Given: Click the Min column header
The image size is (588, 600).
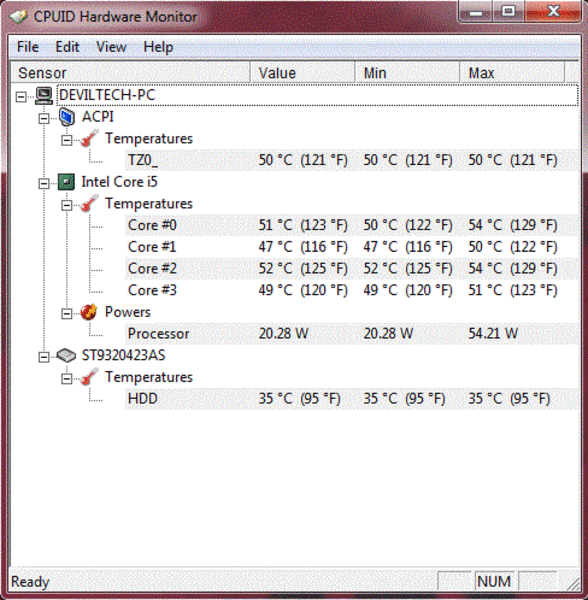Looking at the screenshot, I should (407, 73).
